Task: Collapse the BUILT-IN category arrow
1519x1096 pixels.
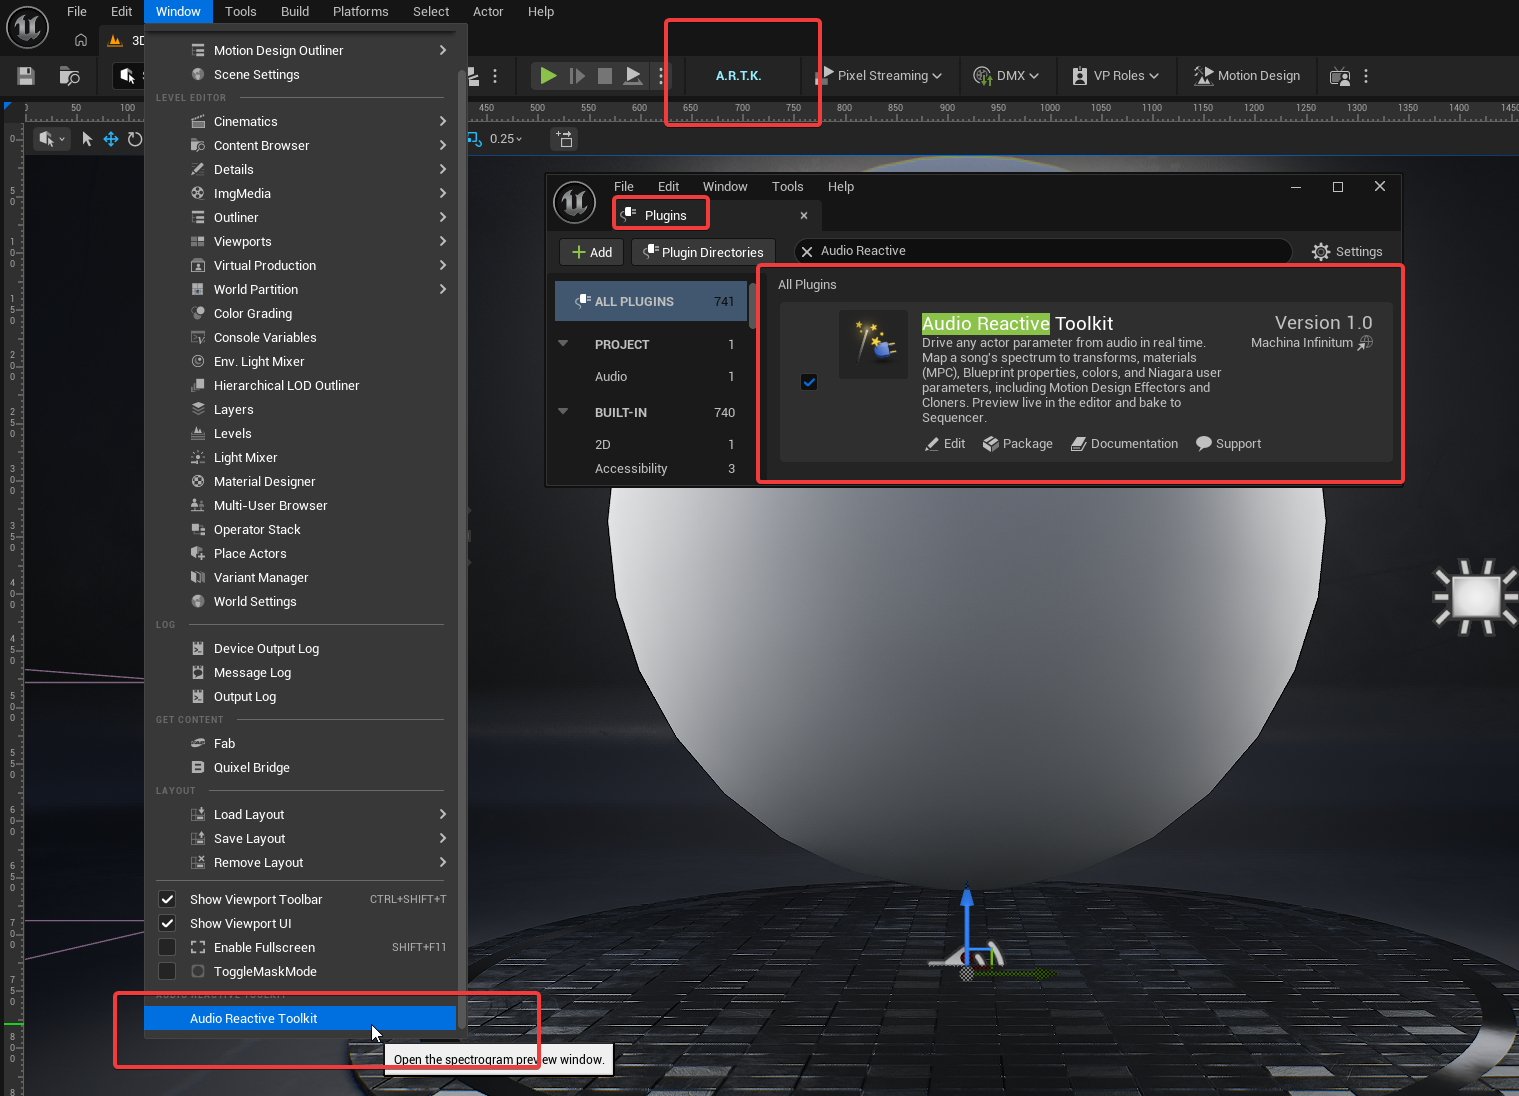Action: 563,412
